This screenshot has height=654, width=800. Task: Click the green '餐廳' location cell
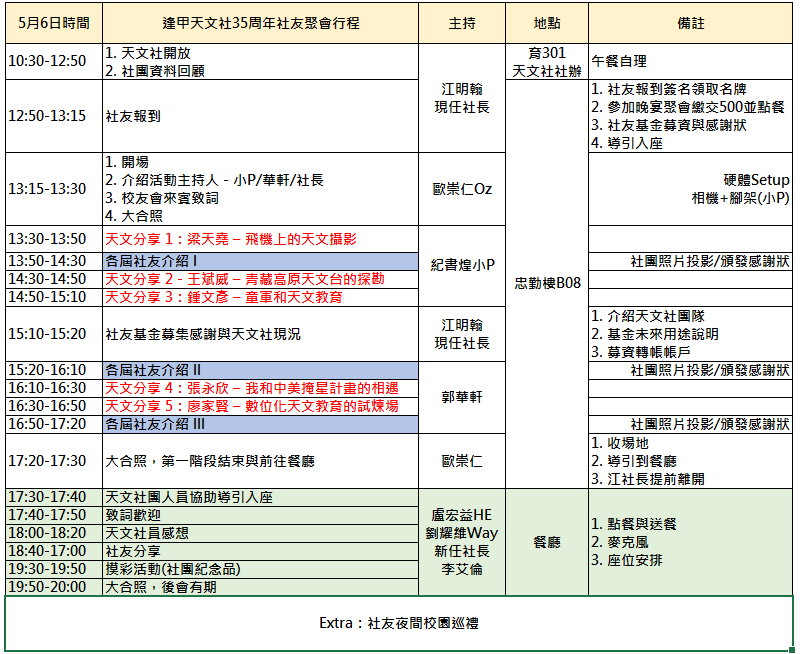(547, 542)
